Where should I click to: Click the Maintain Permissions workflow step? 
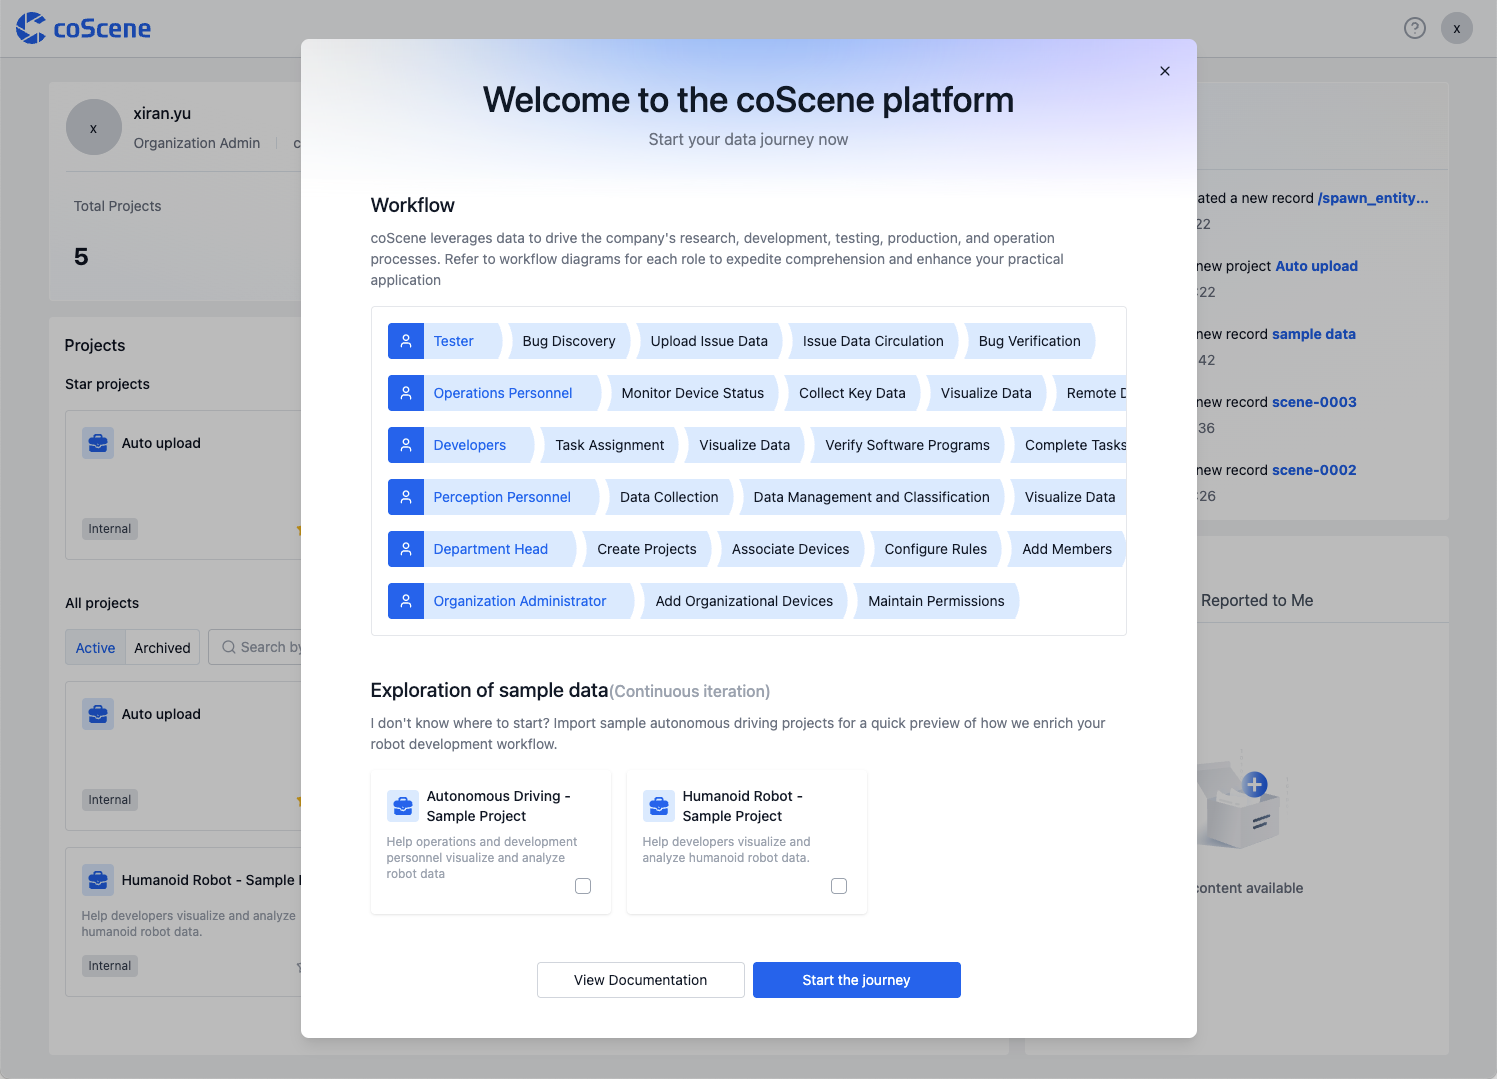(936, 601)
